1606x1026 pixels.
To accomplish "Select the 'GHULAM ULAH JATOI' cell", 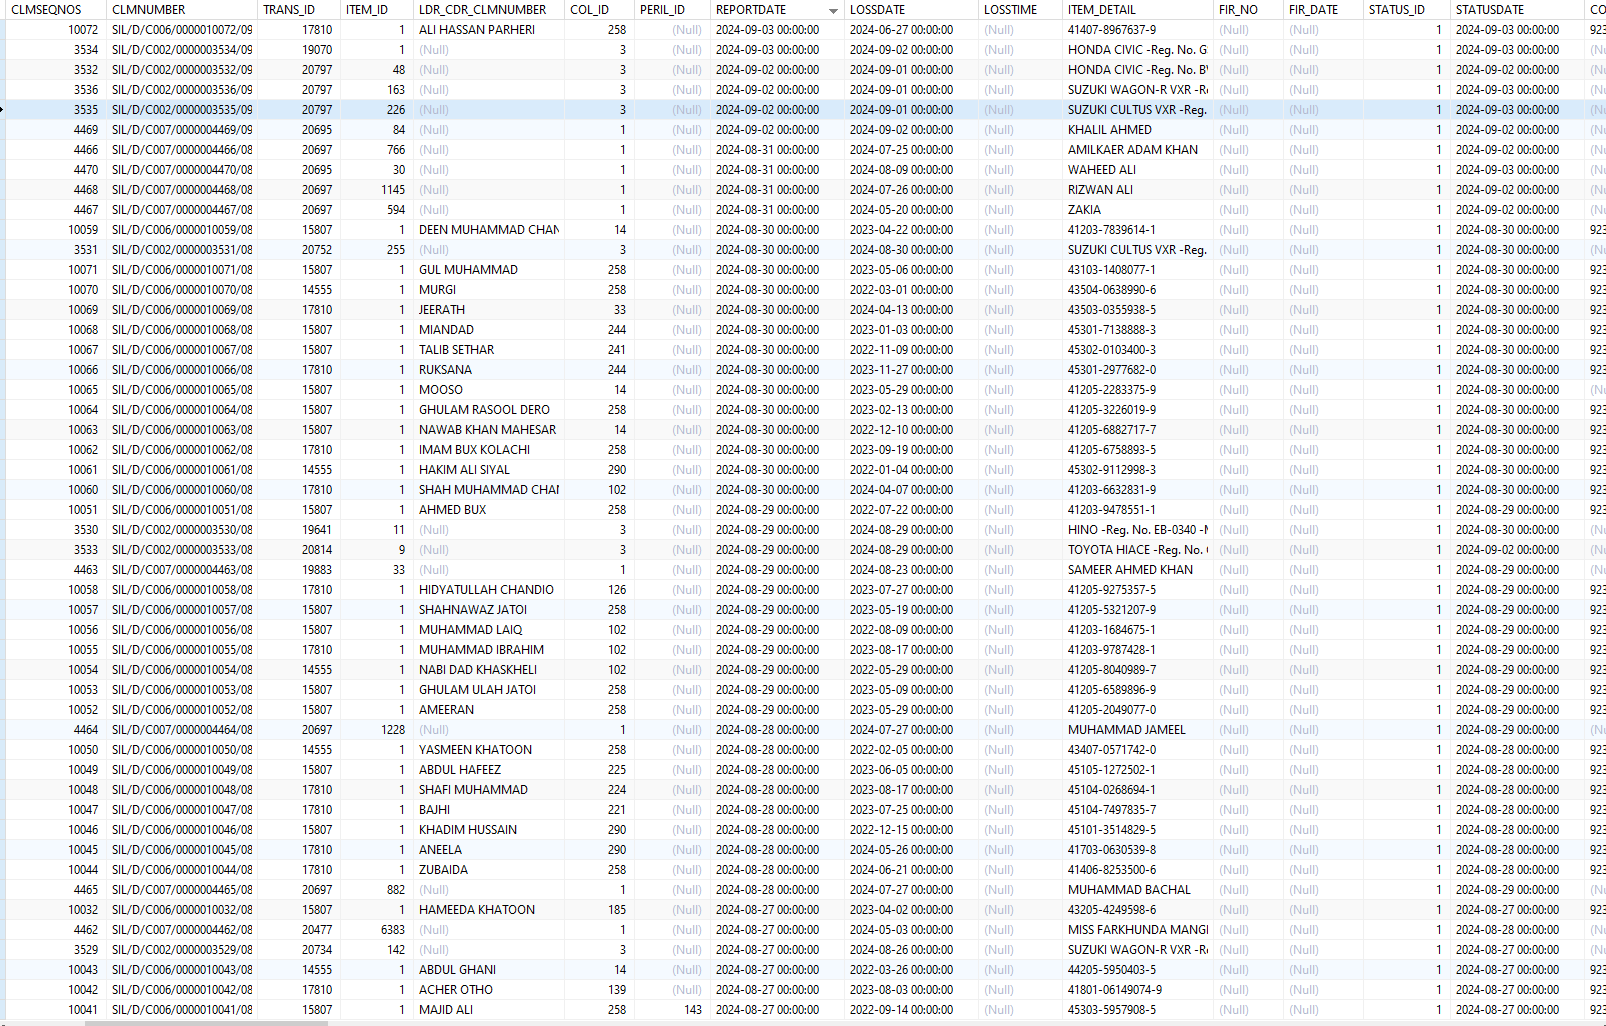I will click(489, 690).
